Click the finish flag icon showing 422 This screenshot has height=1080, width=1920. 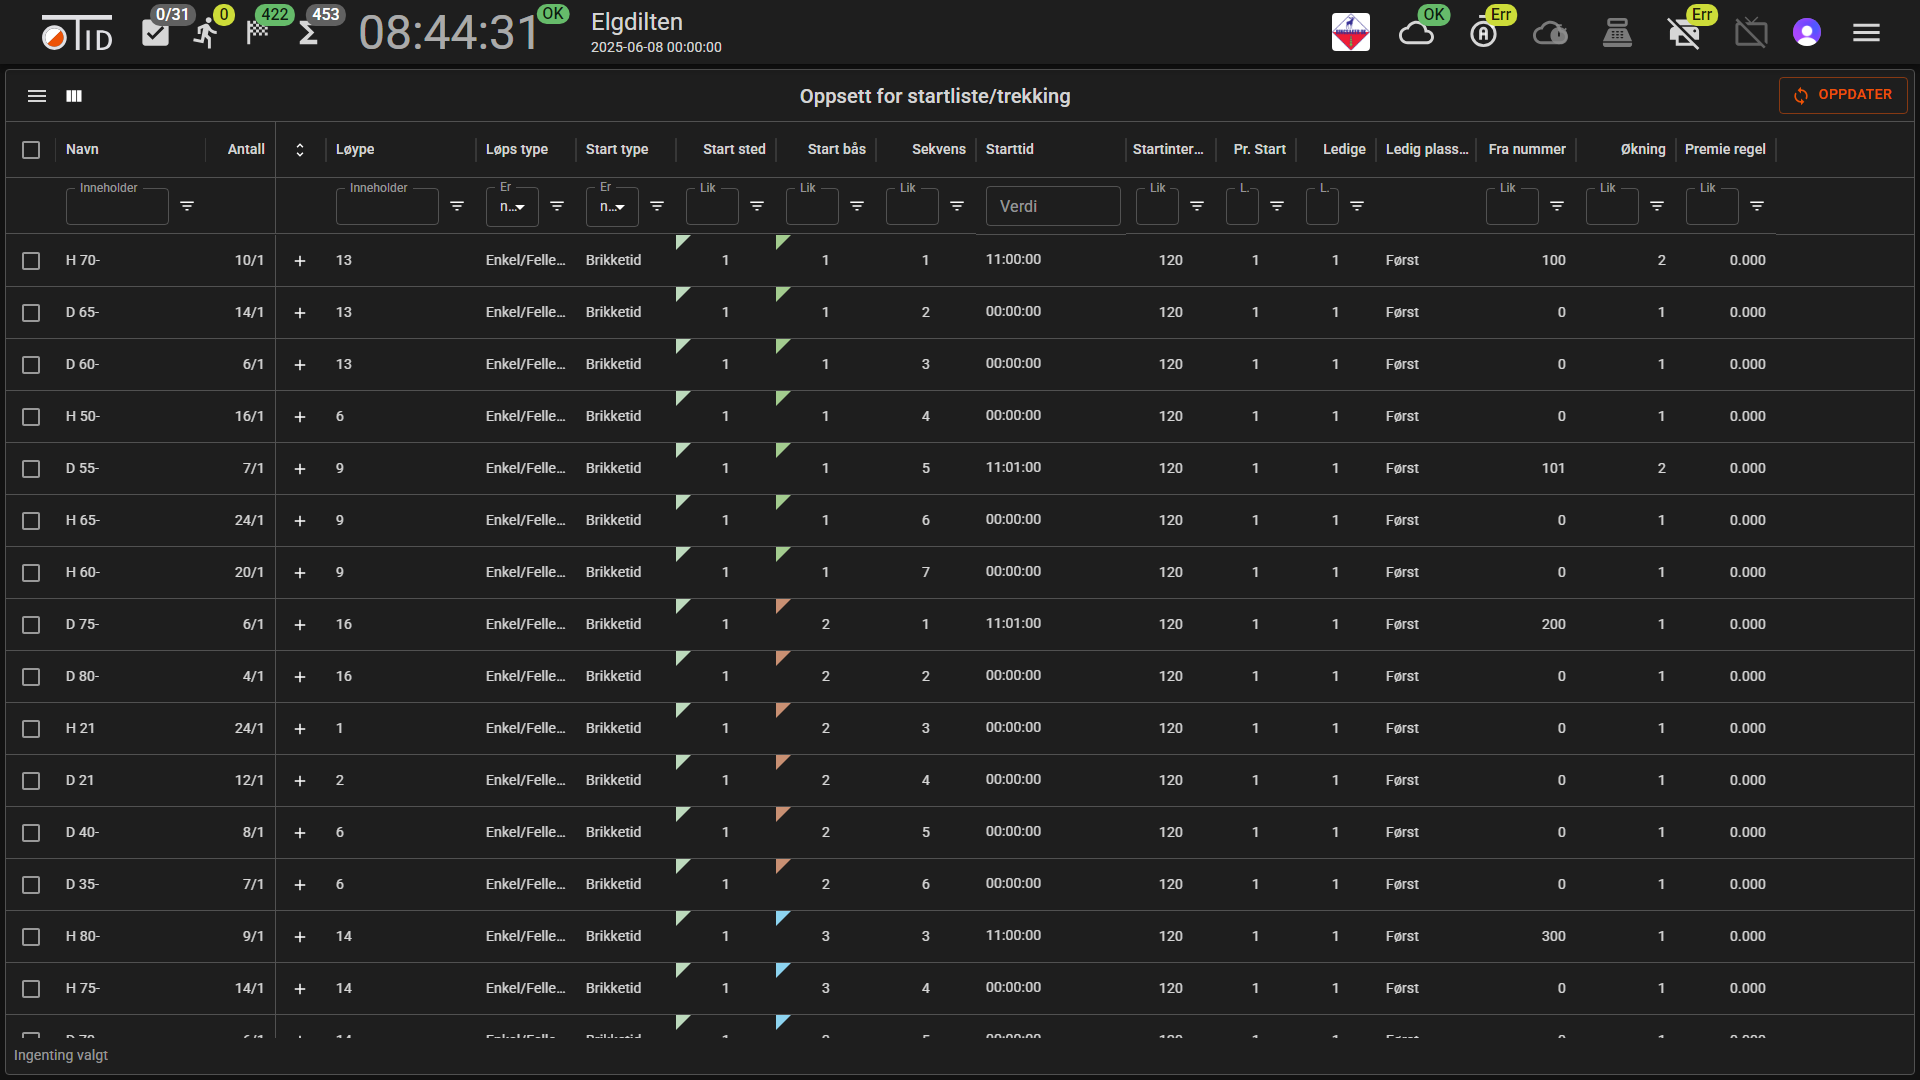[258, 32]
